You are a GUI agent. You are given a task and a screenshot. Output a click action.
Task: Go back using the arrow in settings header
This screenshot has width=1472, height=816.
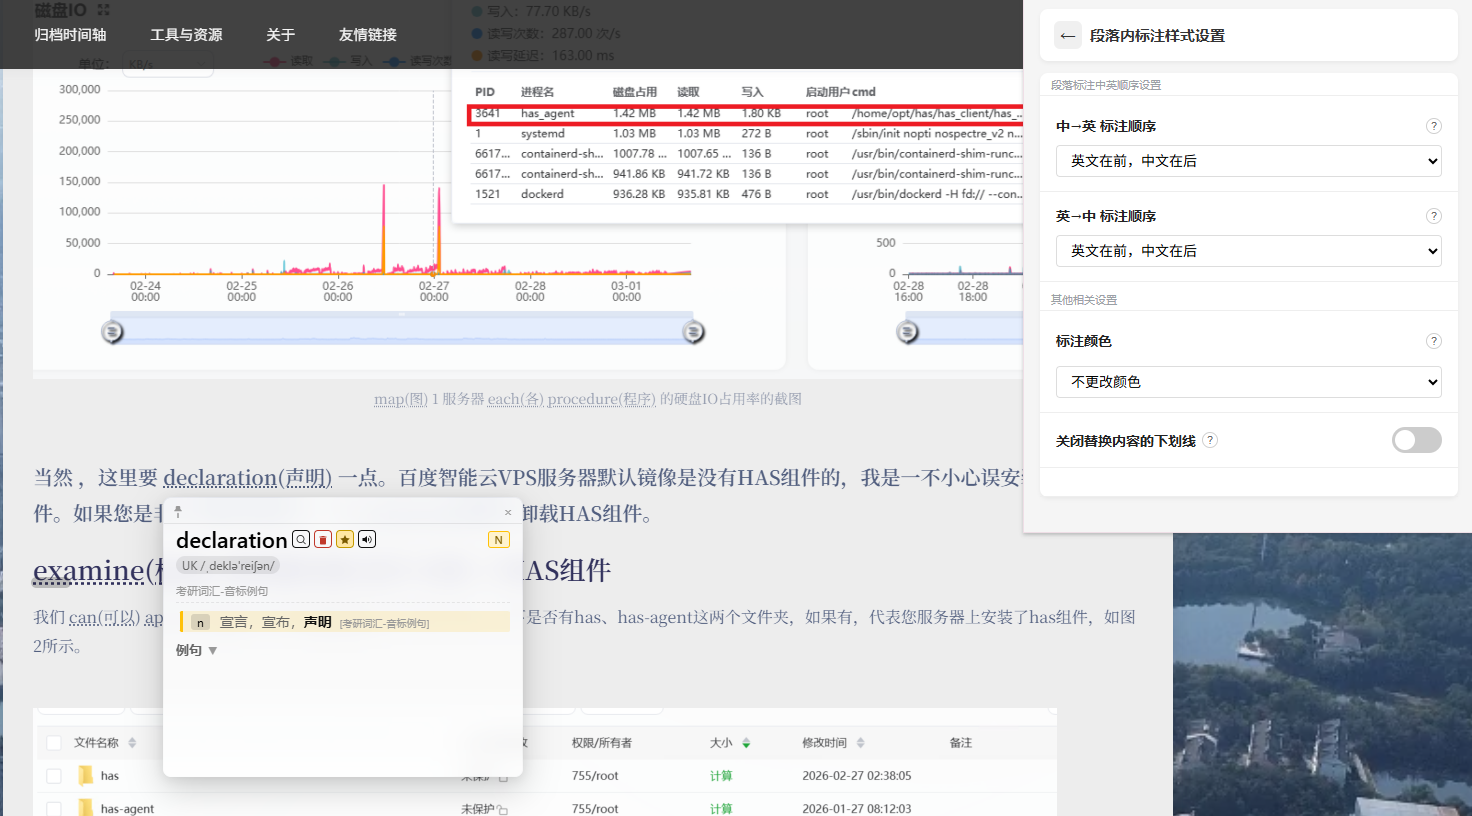pos(1068,36)
